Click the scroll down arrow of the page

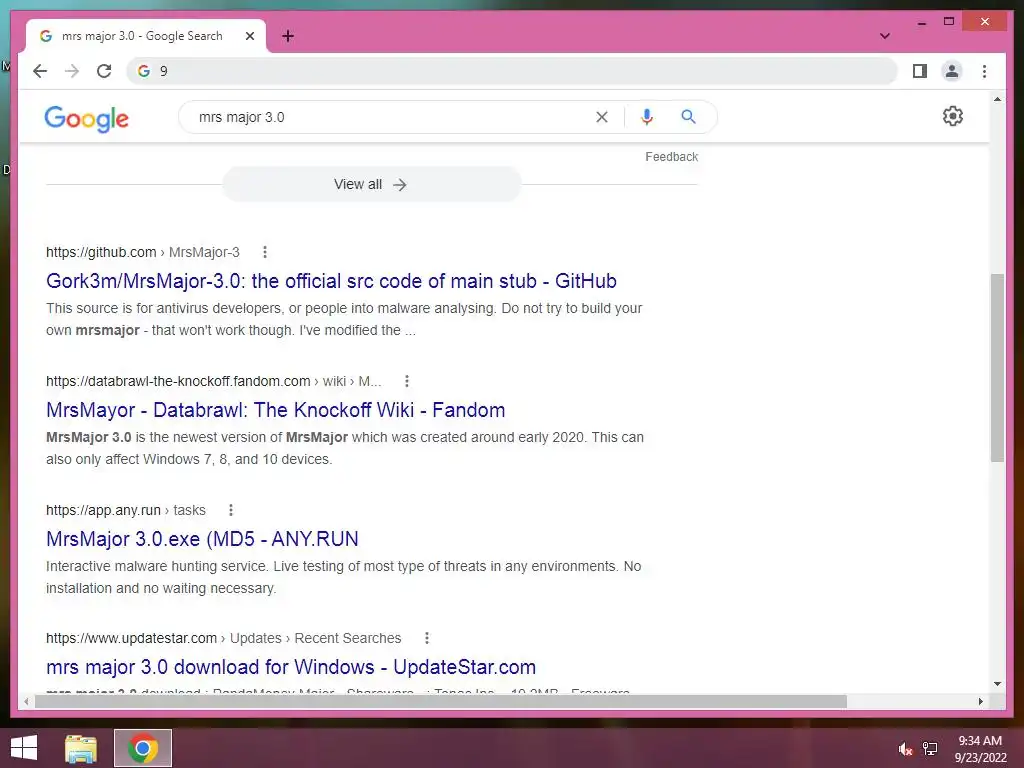(x=997, y=684)
